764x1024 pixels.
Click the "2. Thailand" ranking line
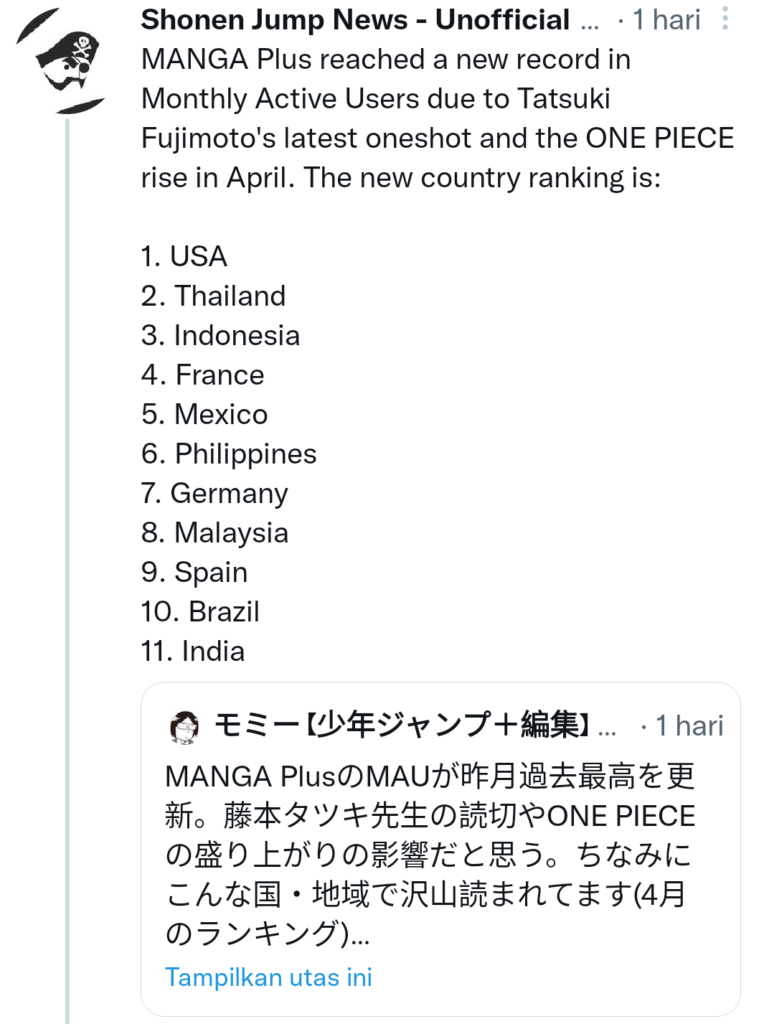coord(213,296)
